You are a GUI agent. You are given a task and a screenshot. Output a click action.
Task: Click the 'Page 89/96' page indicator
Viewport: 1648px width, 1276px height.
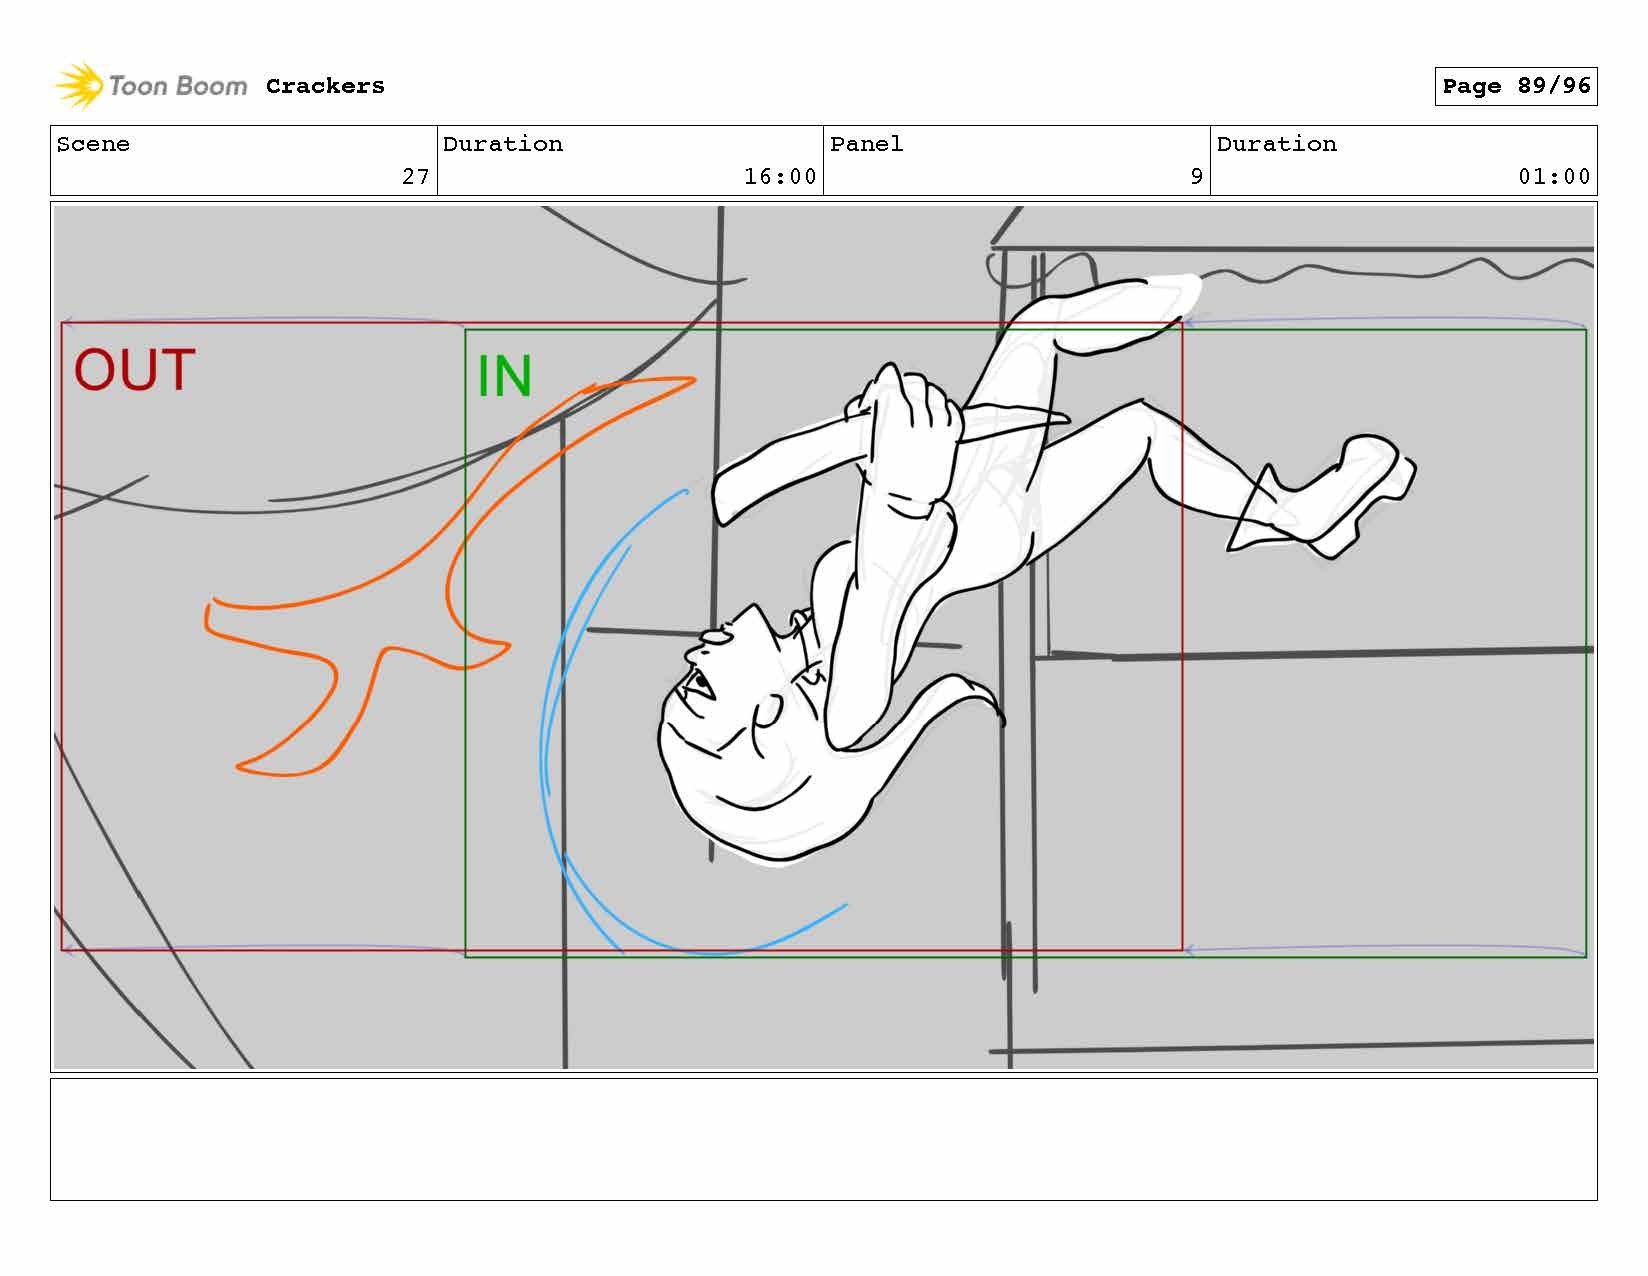coord(1516,86)
